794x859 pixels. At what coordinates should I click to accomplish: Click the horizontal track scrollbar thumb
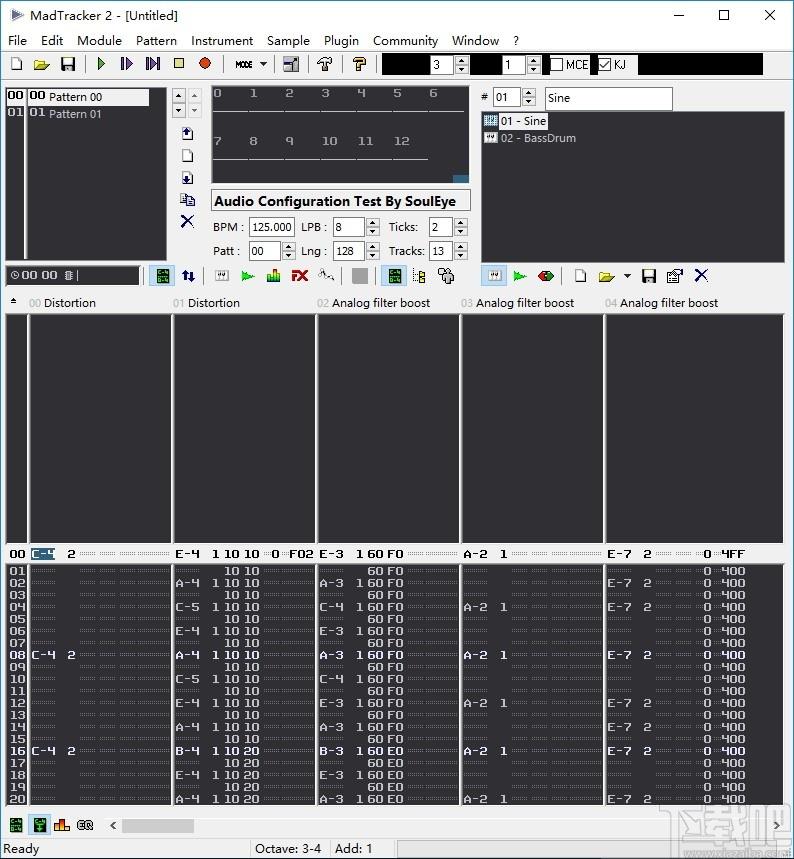tap(157, 825)
